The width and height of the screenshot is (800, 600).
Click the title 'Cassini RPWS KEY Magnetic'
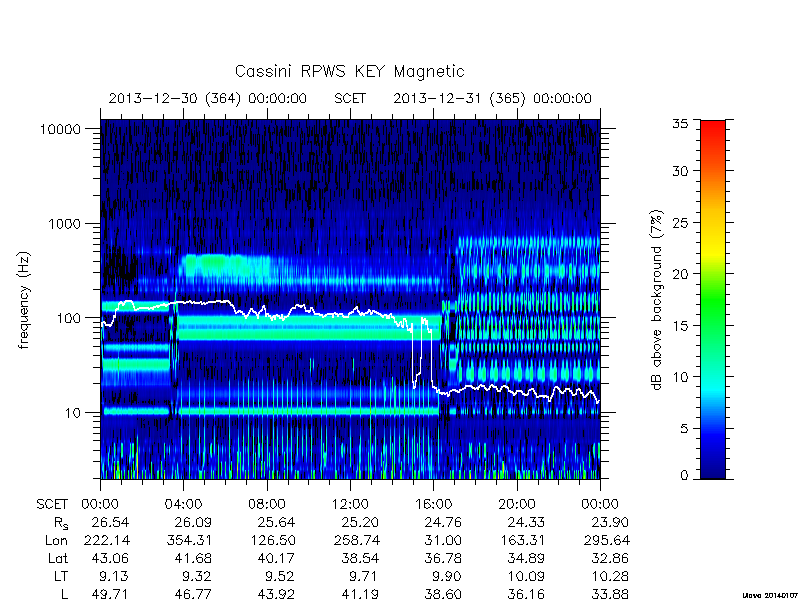pos(349,71)
